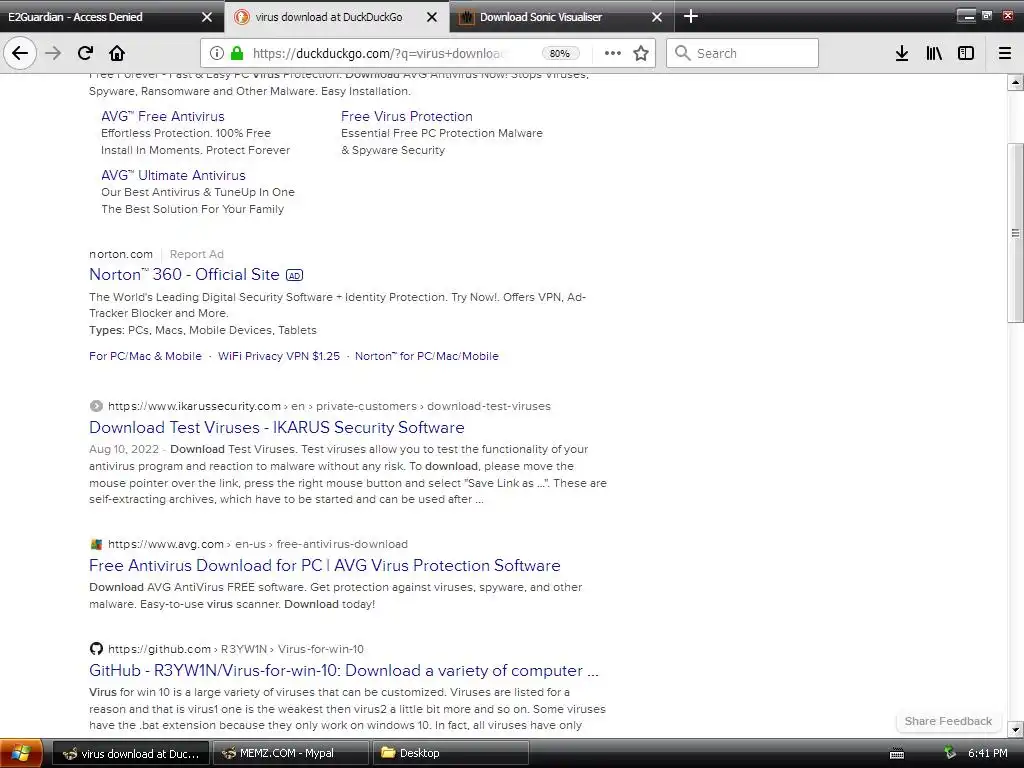Click the DuckDuckGo address bar URL
This screenshot has width=1024, height=768.
tap(377, 54)
